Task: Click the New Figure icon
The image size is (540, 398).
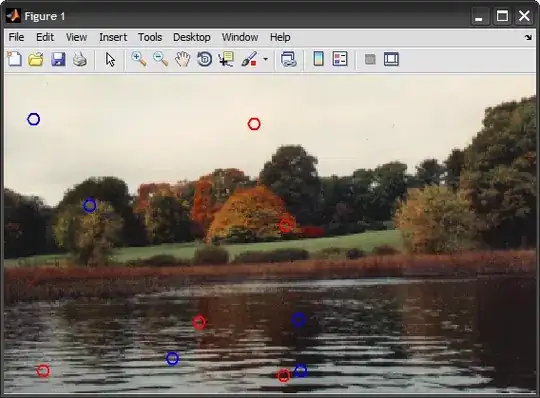Action: pos(14,59)
